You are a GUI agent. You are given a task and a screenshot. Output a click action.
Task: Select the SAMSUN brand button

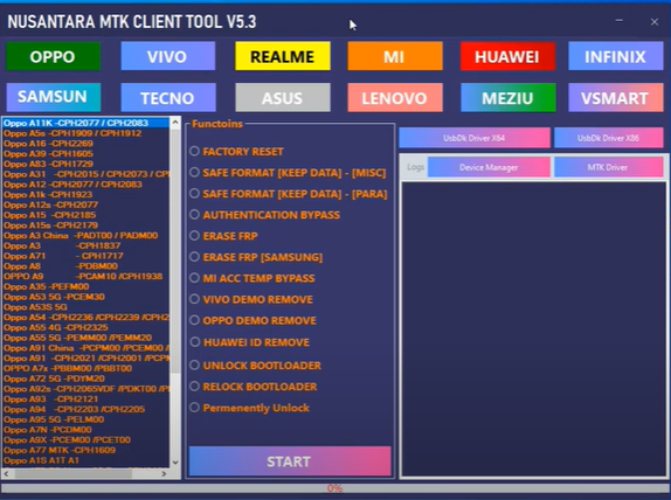click(53, 97)
